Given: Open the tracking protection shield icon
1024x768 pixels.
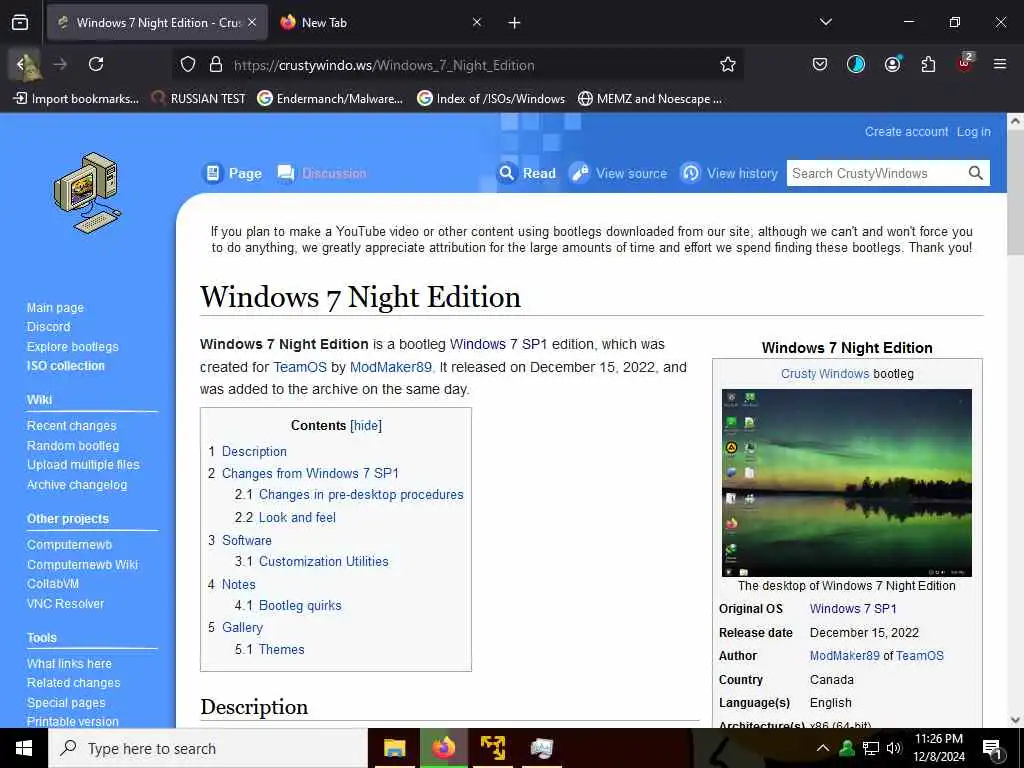Looking at the screenshot, I should point(188,65).
